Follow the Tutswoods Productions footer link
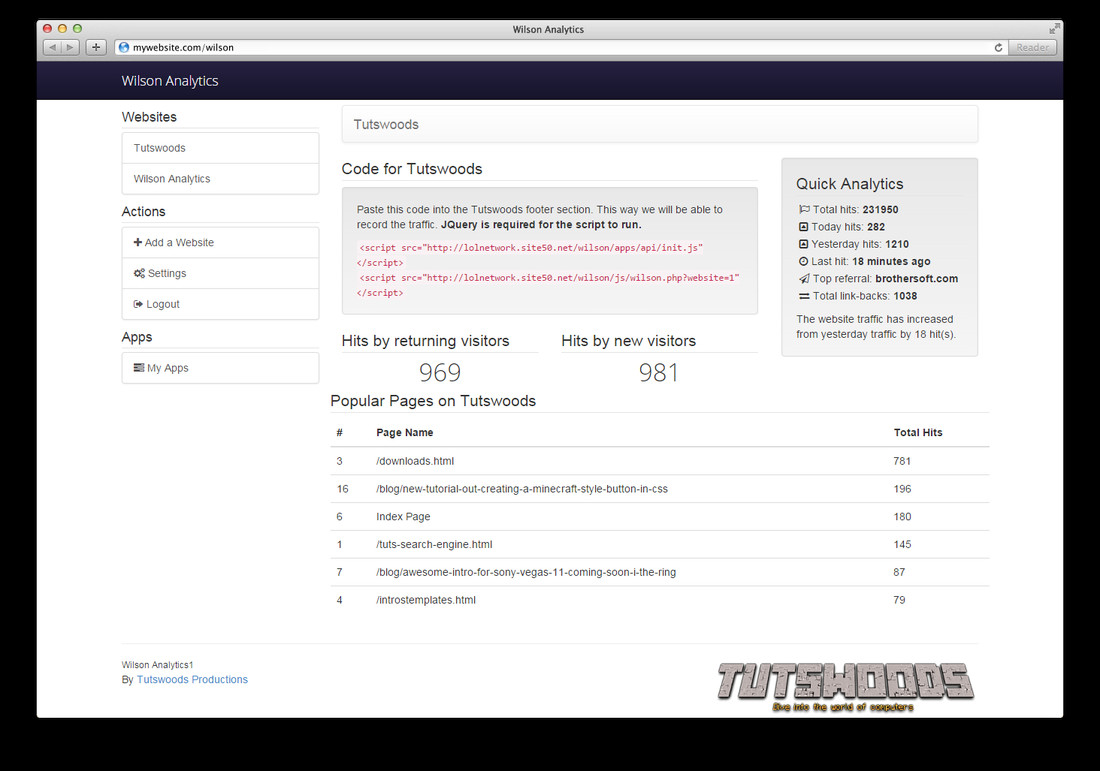The image size is (1100, 771). tap(192, 679)
